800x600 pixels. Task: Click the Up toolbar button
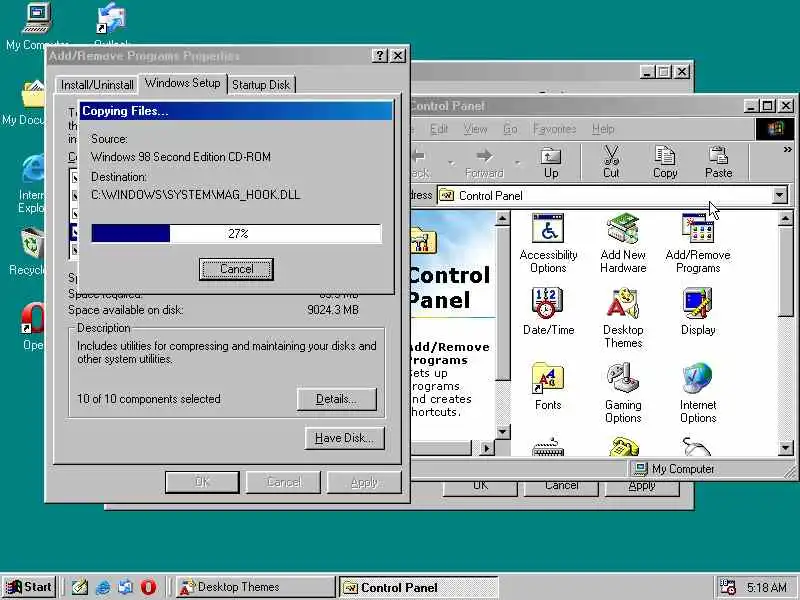coord(551,163)
